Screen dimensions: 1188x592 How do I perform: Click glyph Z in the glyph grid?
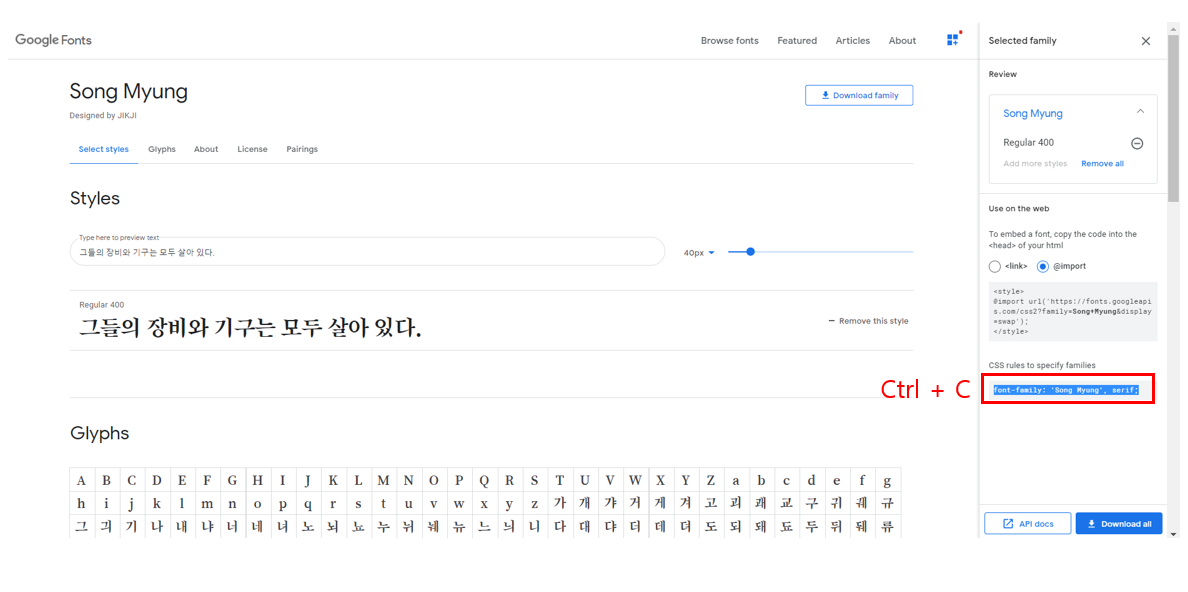coord(711,480)
